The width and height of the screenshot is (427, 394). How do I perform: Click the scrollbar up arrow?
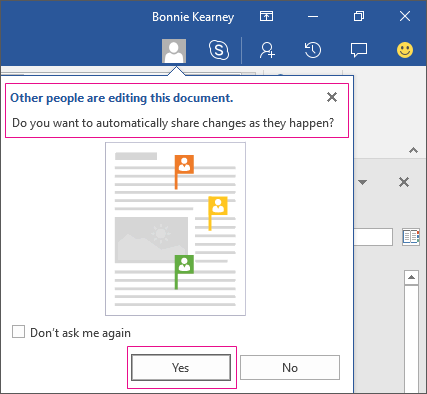click(411, 277)
